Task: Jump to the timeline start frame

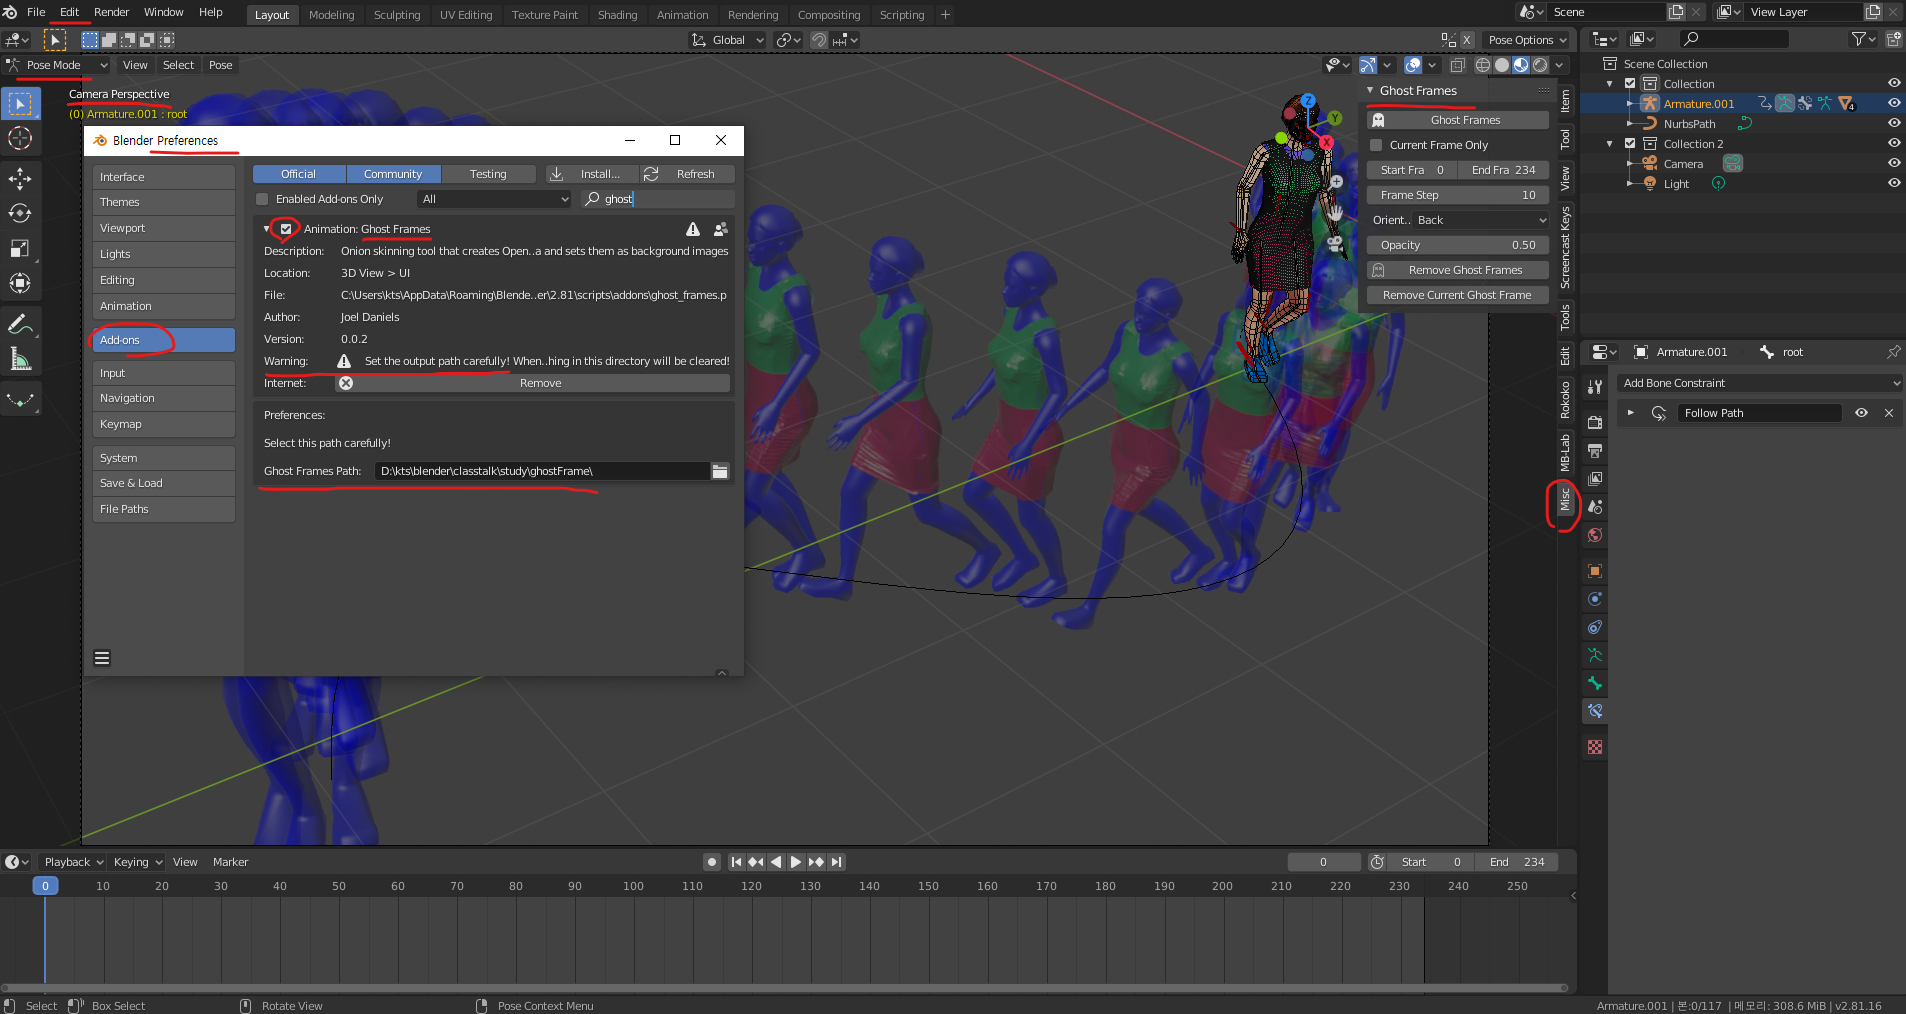Action: (x=736, y=862)
